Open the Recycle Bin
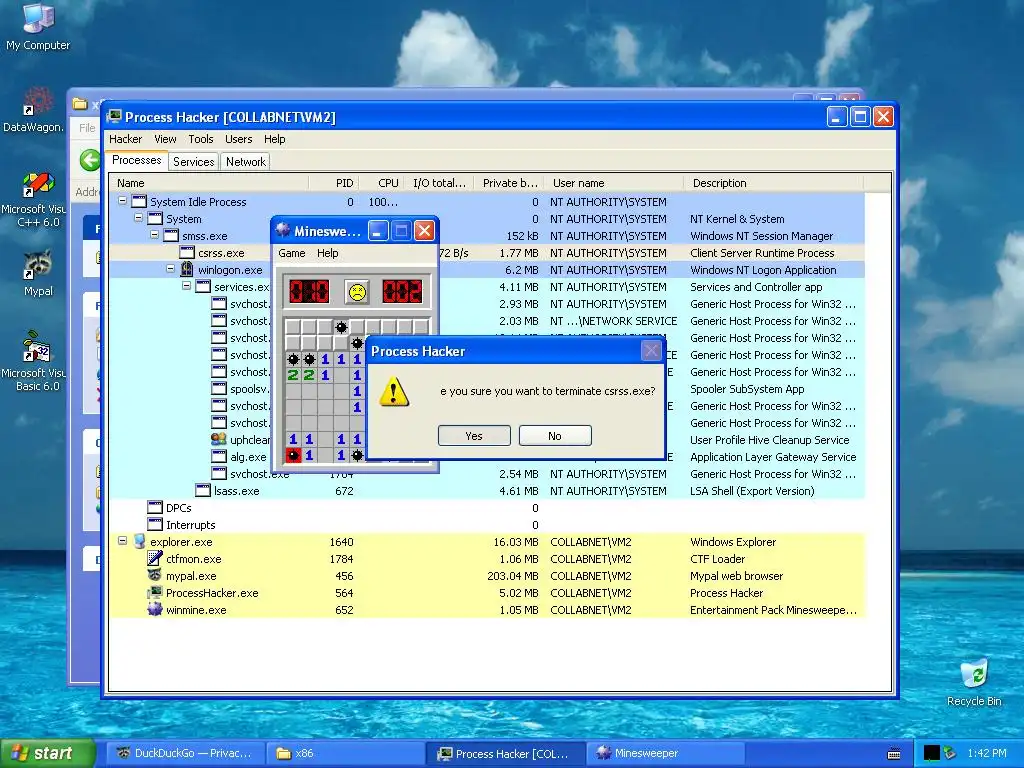1024x768 pixels. tap(974, 683)
